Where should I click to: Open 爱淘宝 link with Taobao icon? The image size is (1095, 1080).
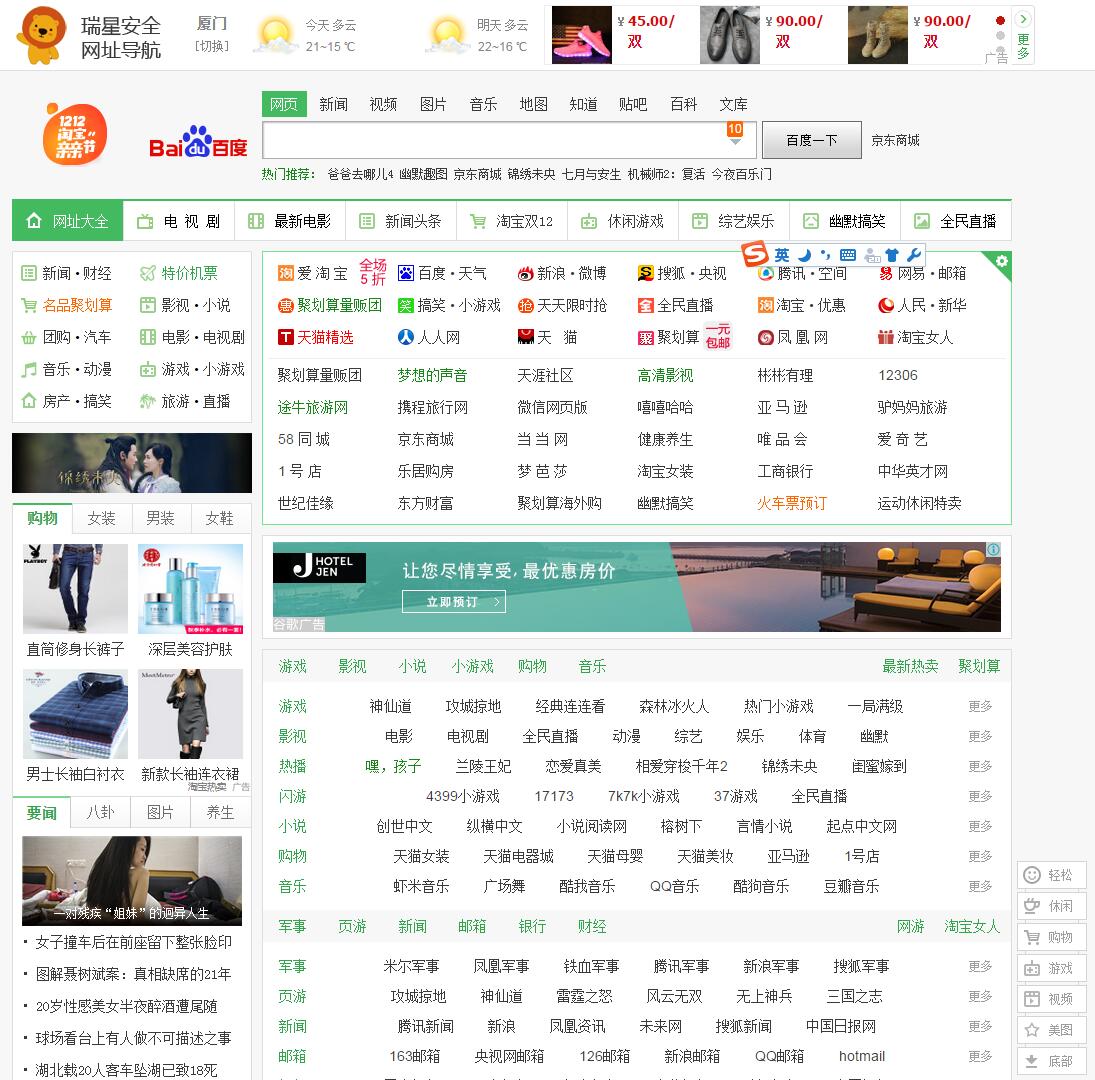[313, 273]
